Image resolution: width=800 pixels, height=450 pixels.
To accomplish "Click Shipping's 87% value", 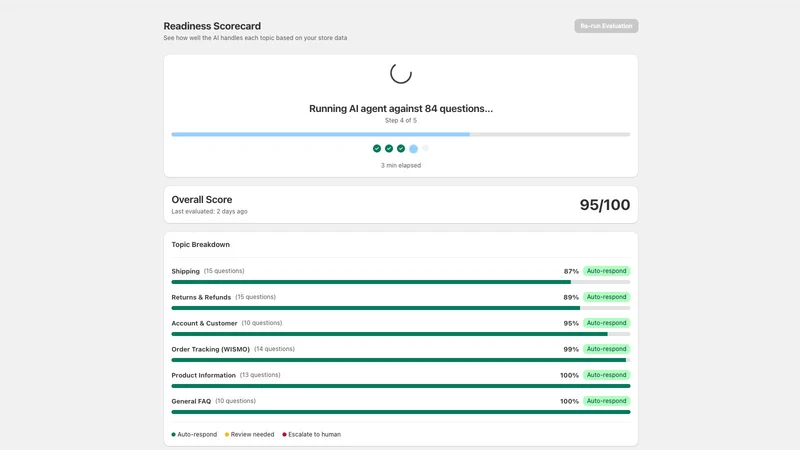I will click(571, 271).
